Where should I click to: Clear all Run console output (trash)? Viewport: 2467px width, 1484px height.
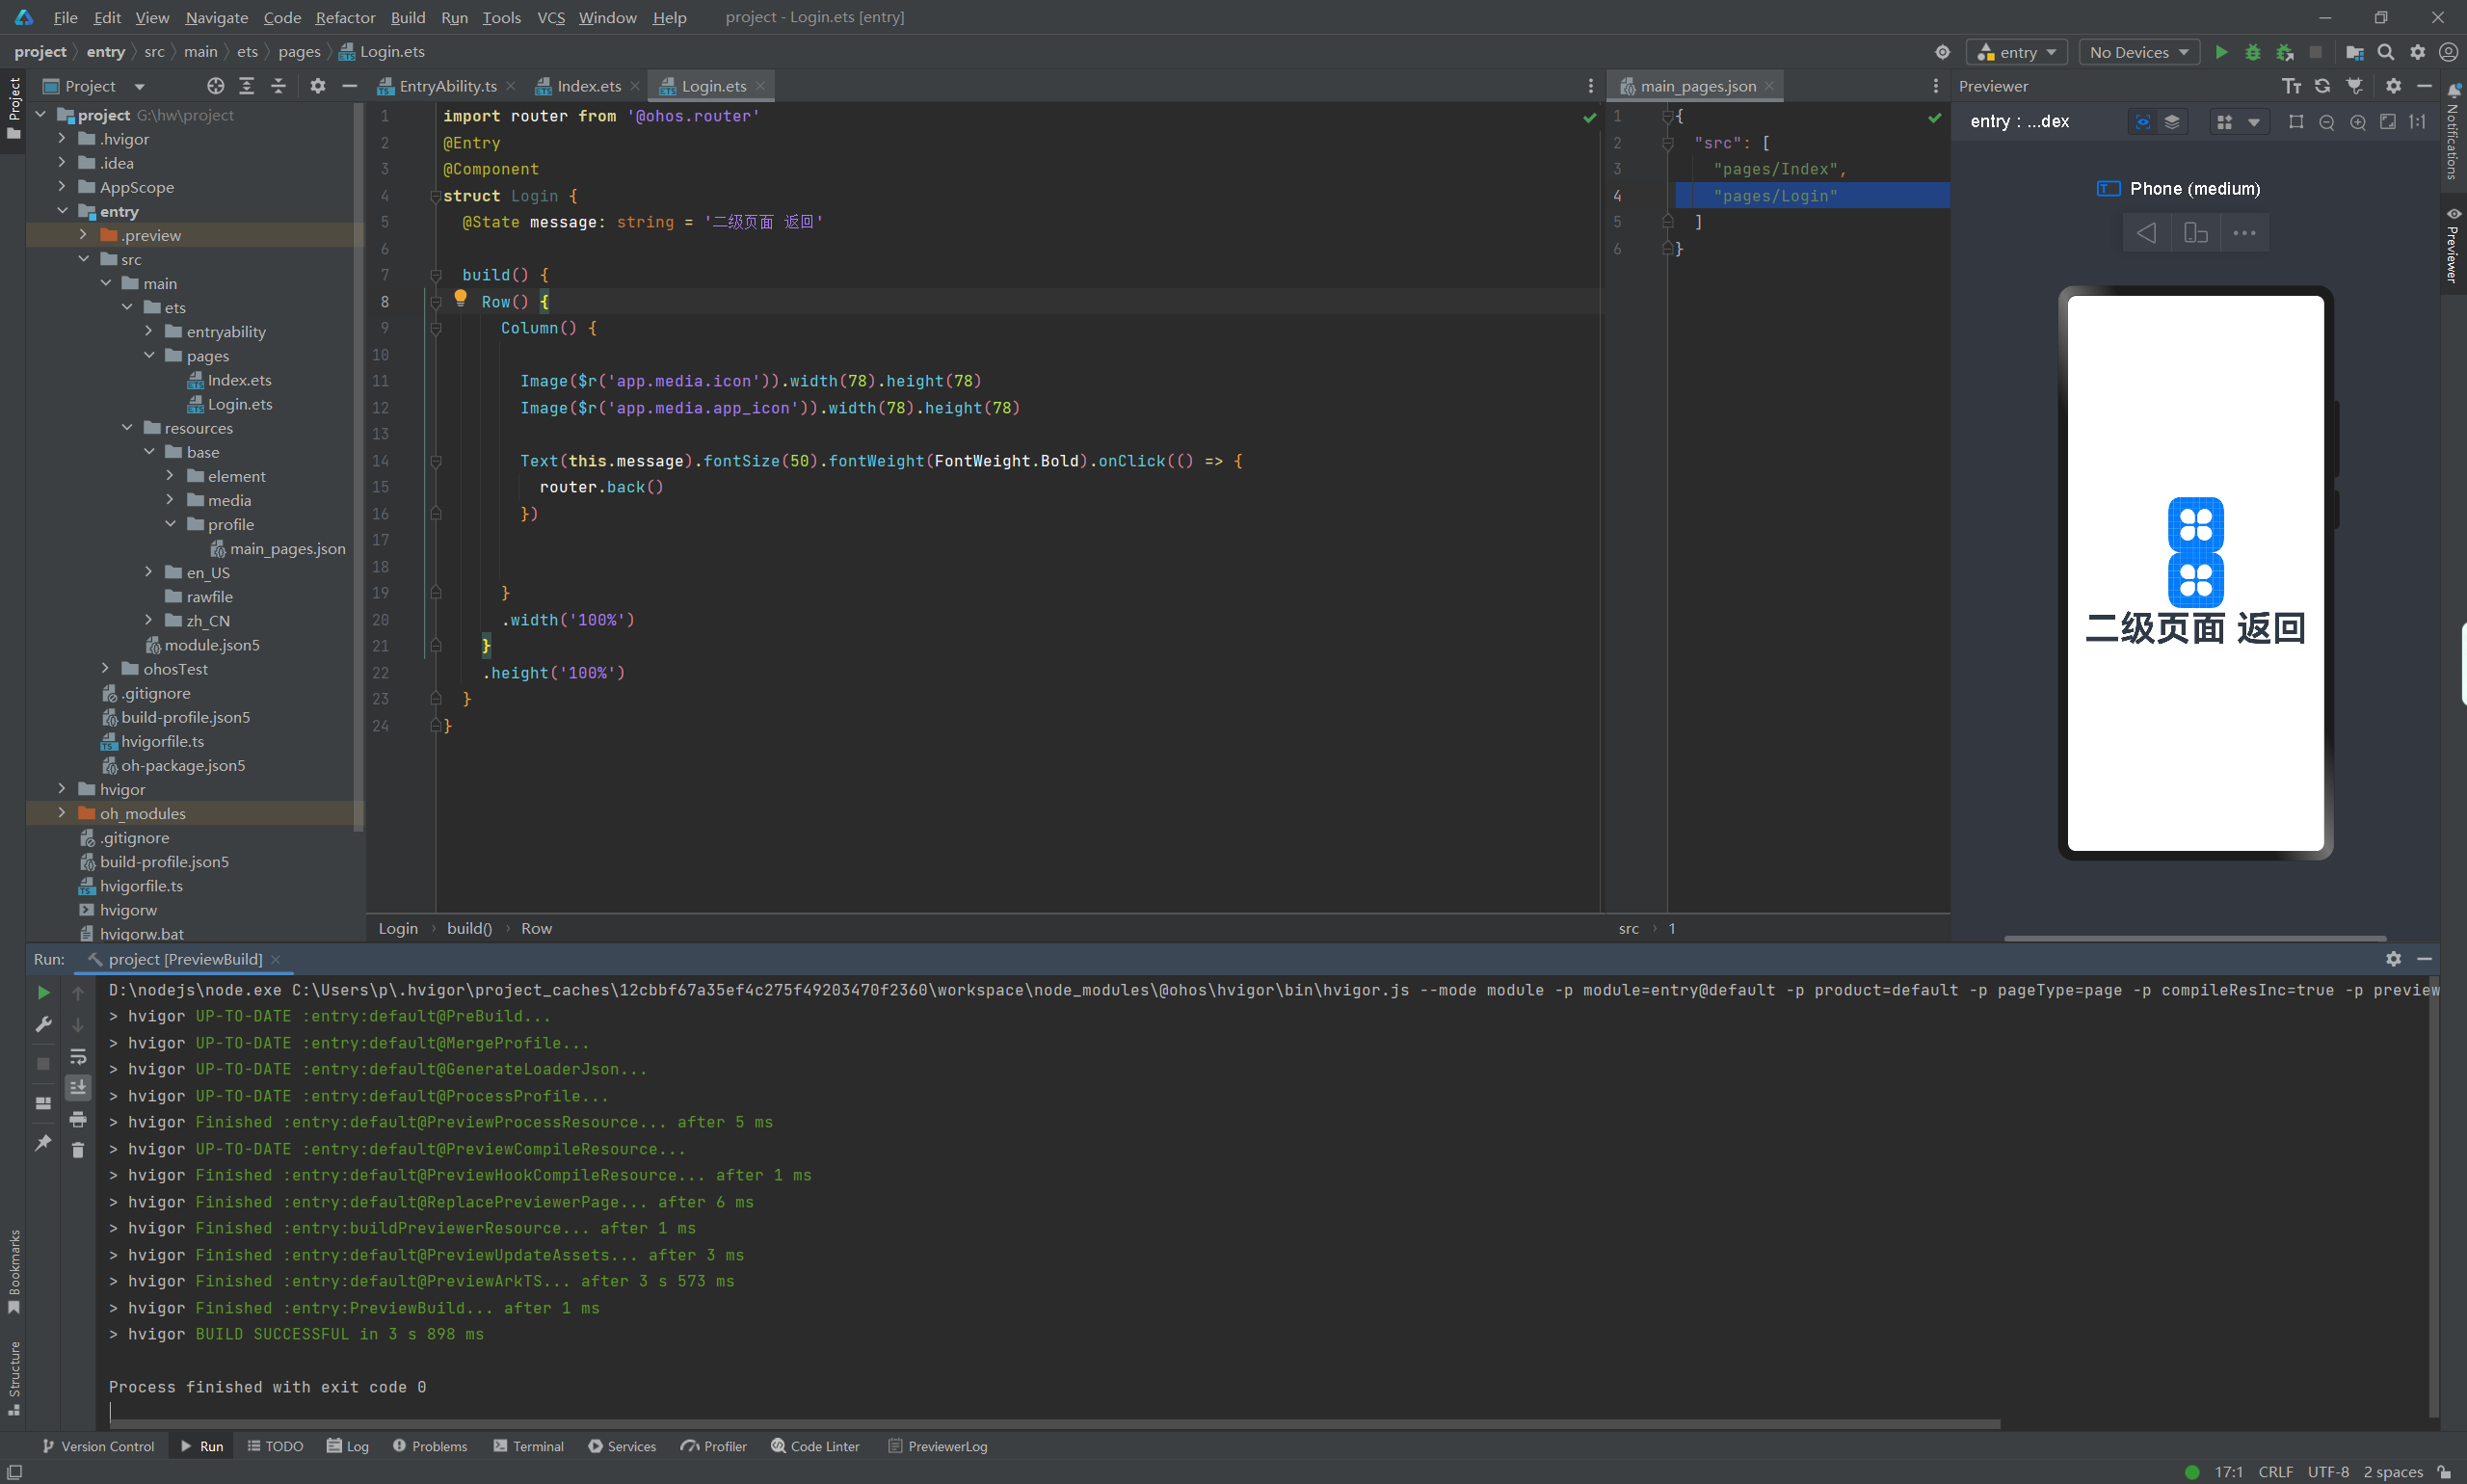tap(78, 1150)
